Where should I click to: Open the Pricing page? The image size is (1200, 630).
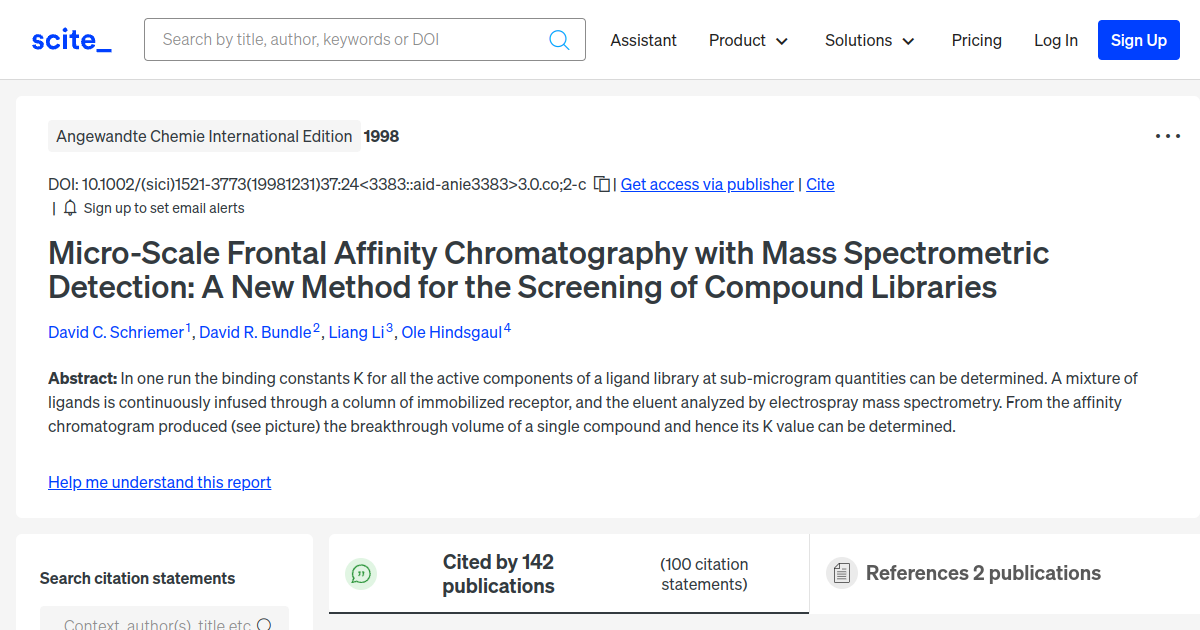click(x=976, y=41)
